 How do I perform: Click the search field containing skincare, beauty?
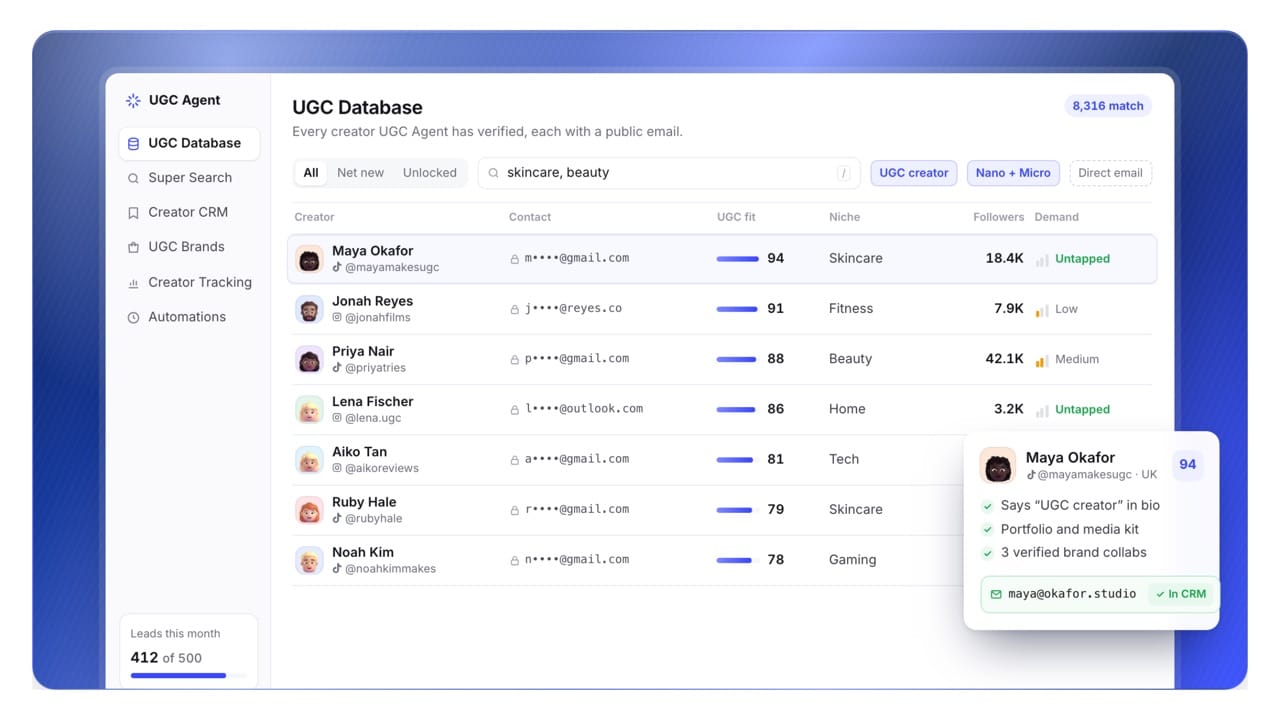click(x=669, y=173)
